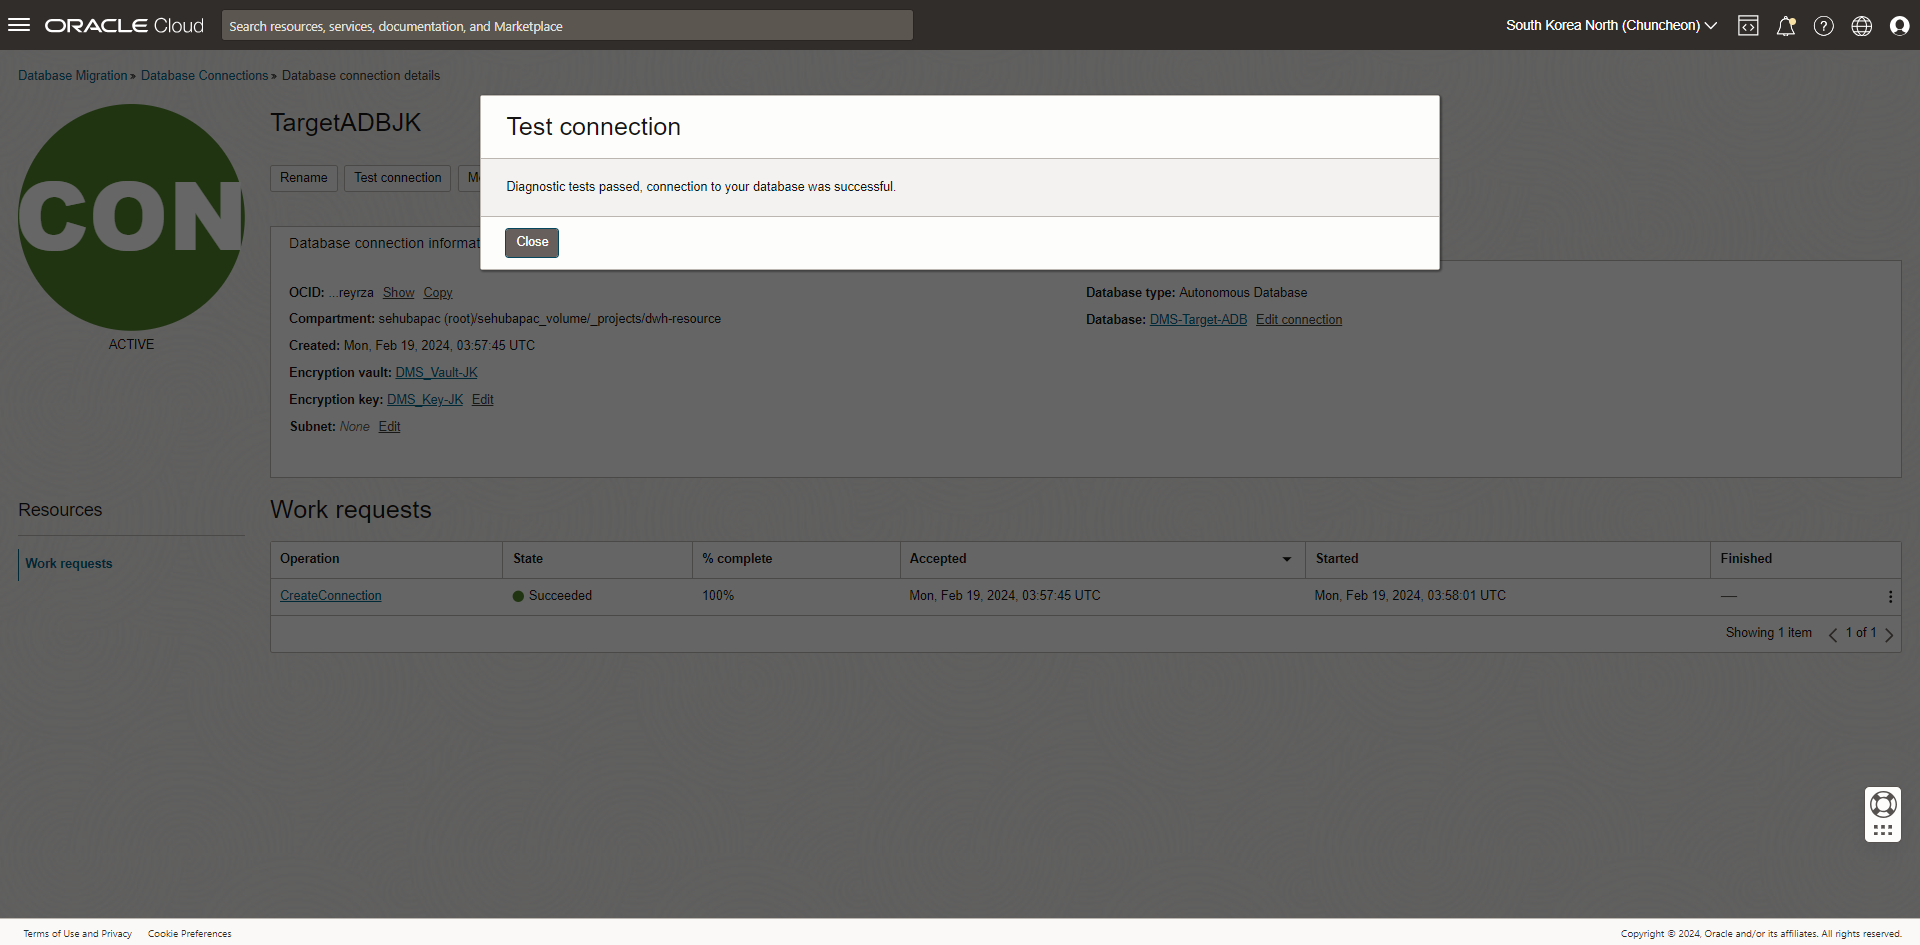Close the Test connection dialog
Viewport: 1920px width, 945px height.
click(532, 243)
